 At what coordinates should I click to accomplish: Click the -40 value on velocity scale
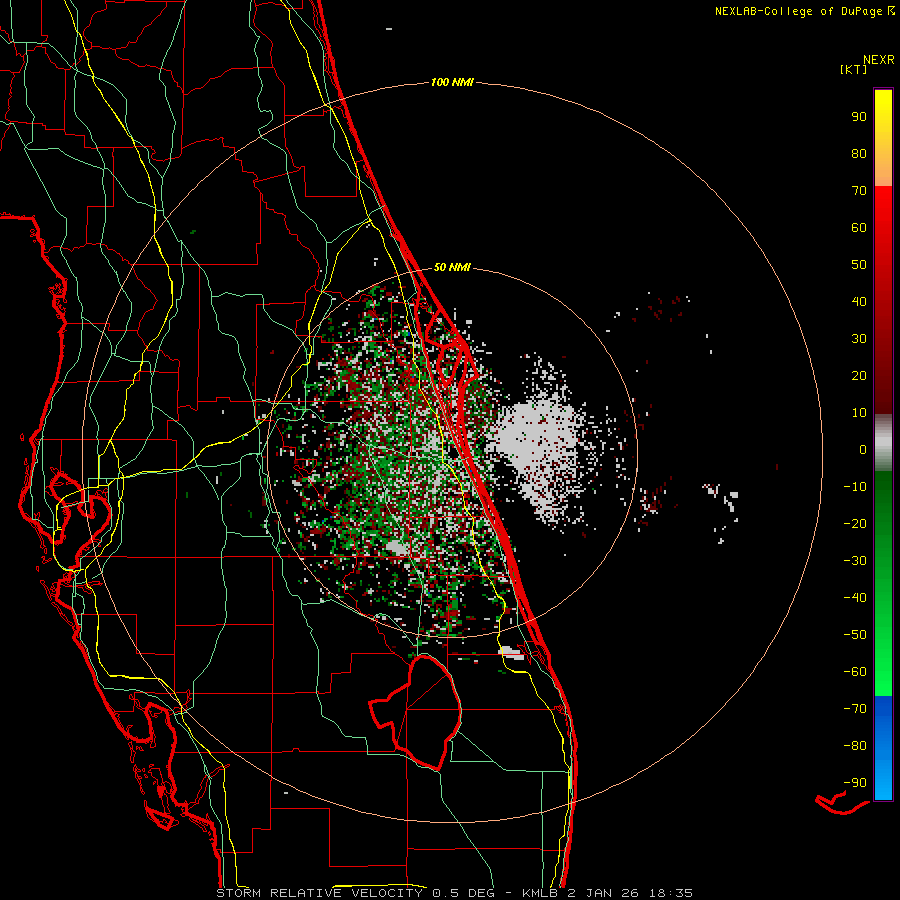click(x=855, y=598)
